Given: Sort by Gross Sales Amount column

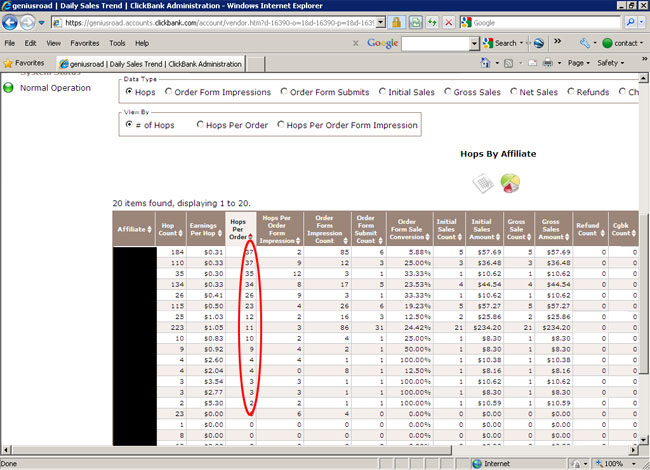Looking at the screenshot, I should (x=553, y=229).
